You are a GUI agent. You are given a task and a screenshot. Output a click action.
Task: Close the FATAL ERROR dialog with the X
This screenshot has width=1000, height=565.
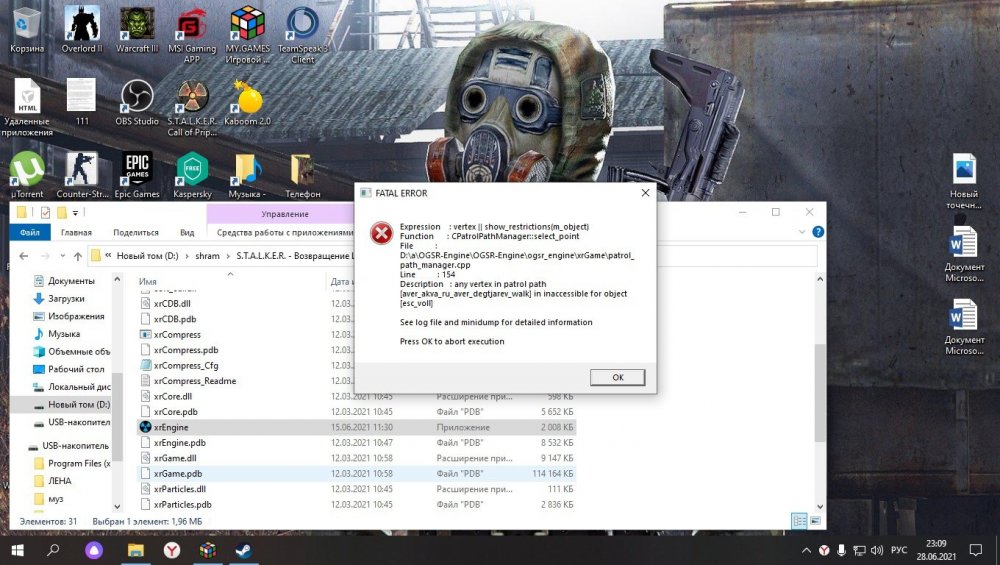pyautogui.click(x=645, y=193)
